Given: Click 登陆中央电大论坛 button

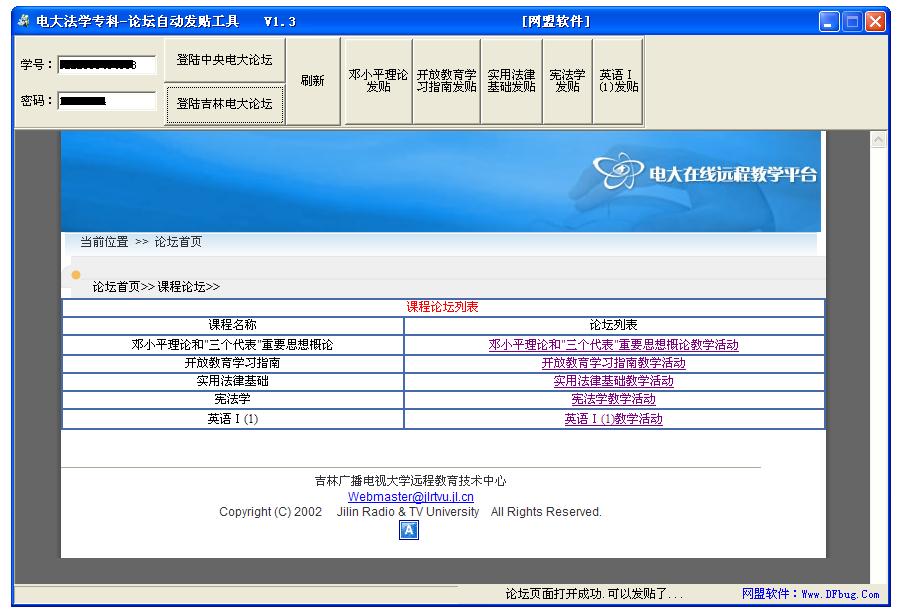Looking at the screenshot, I should (x=225, y=60).
